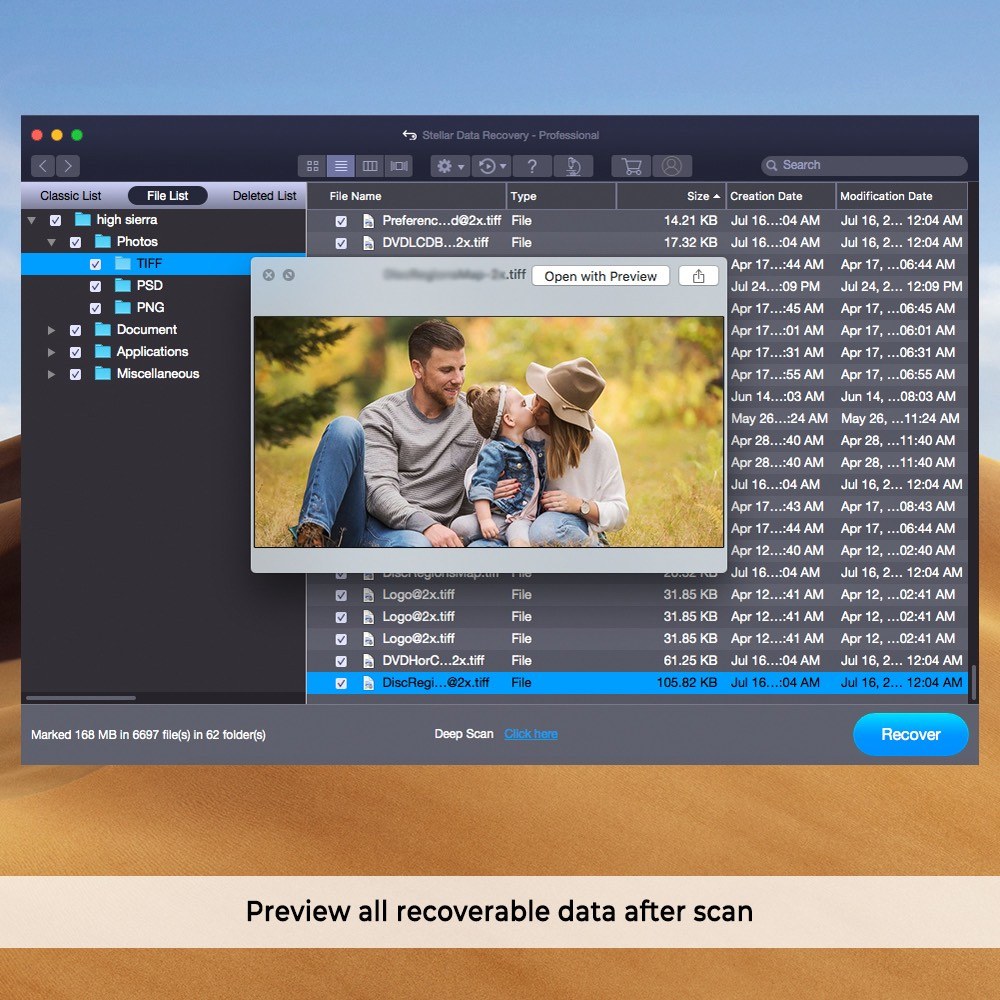
Task: Click the share icon in preview popup
Action: (698, 276)
